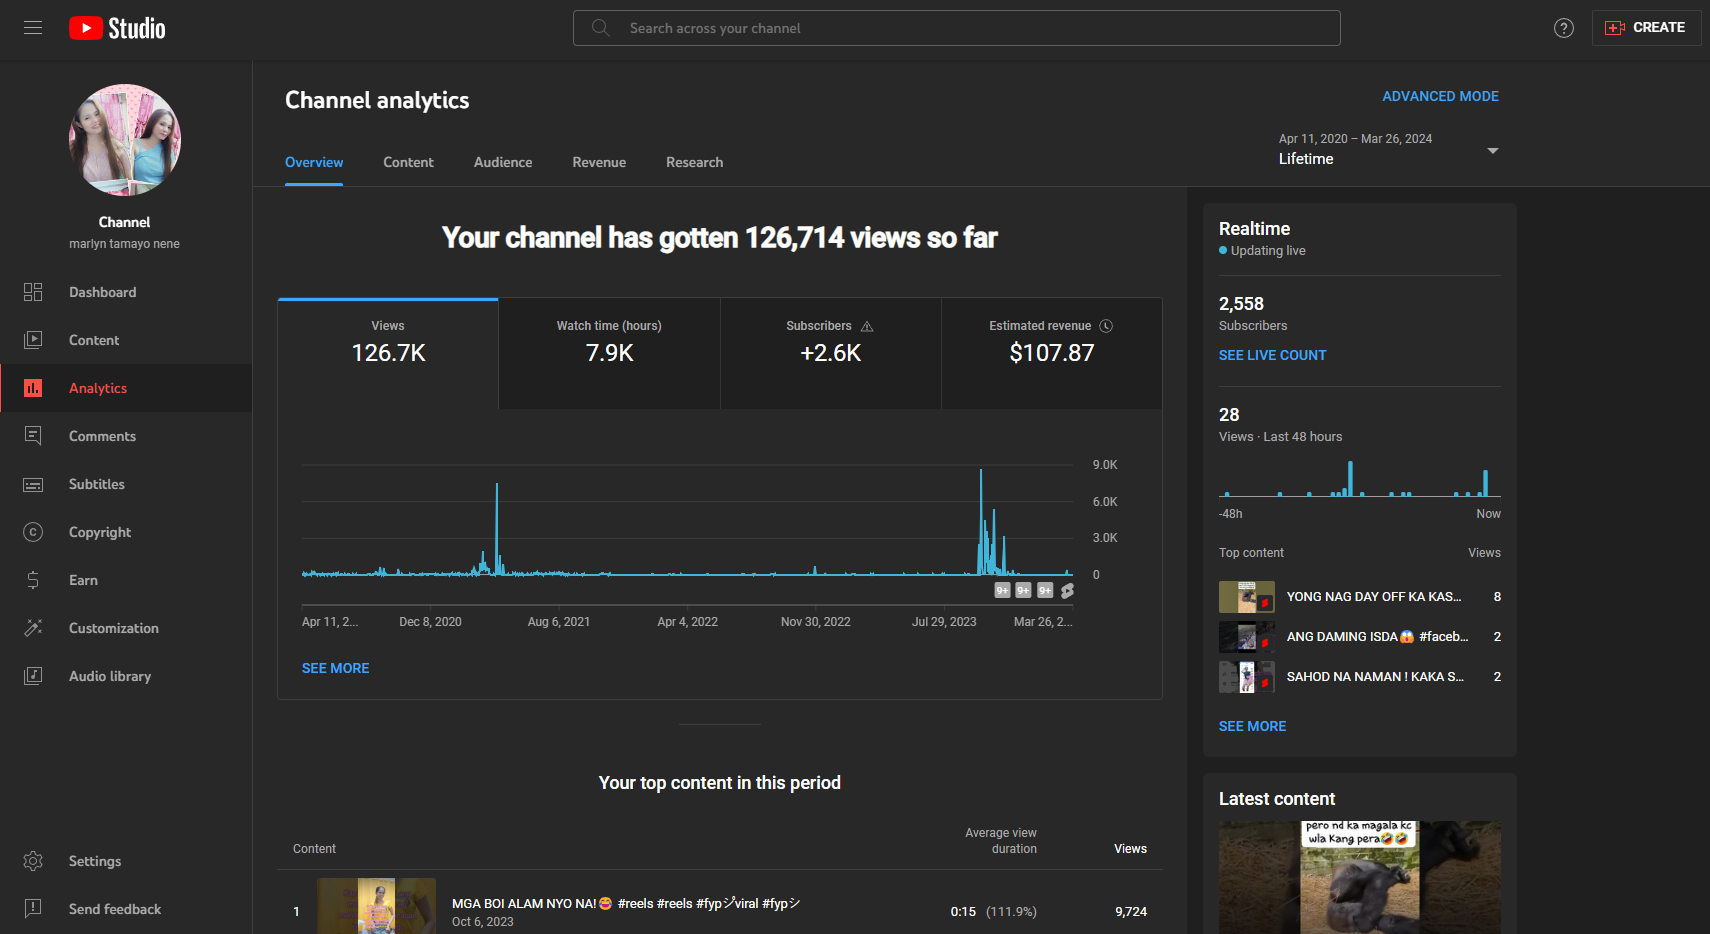Click SEE MORE below the views chart
This screenshot has width=1710, height=934.
(335, 668)
